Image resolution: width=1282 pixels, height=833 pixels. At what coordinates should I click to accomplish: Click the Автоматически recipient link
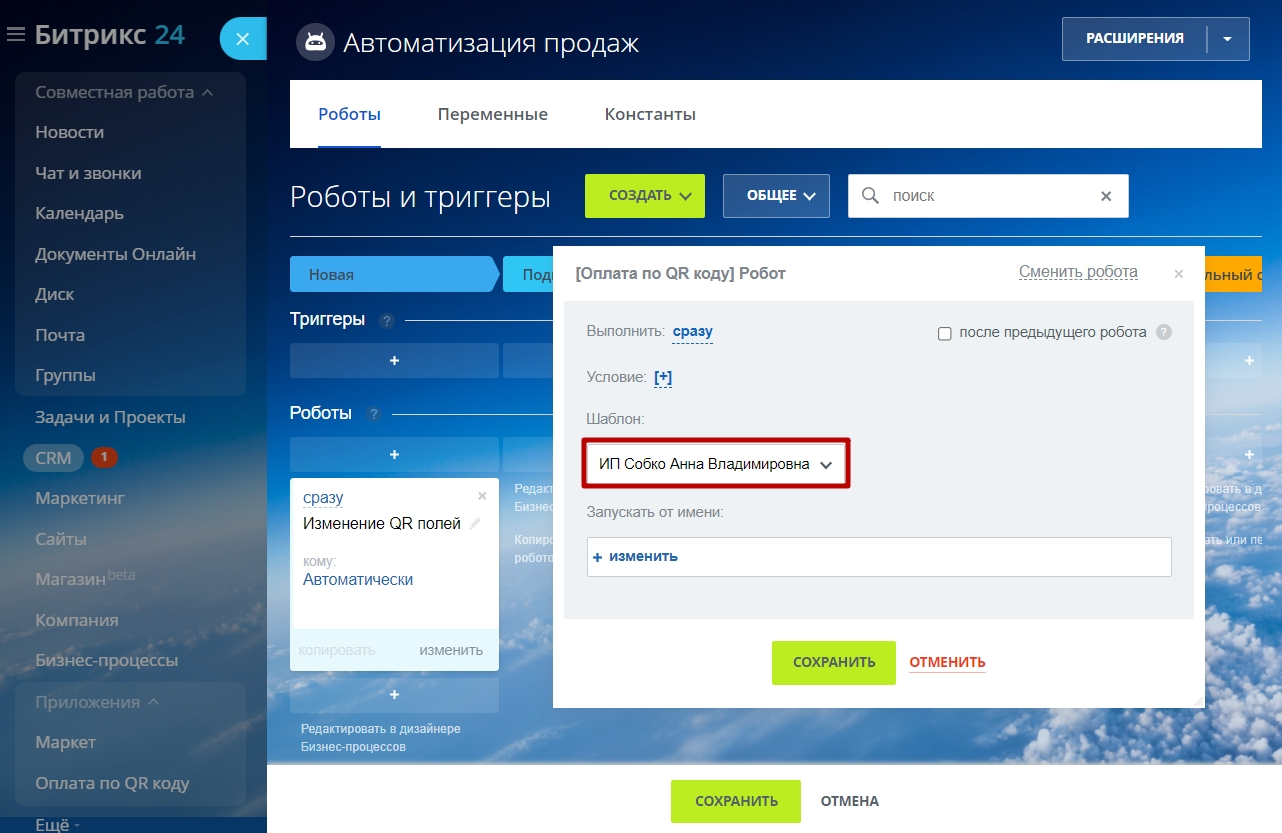(x=358, y=580)
